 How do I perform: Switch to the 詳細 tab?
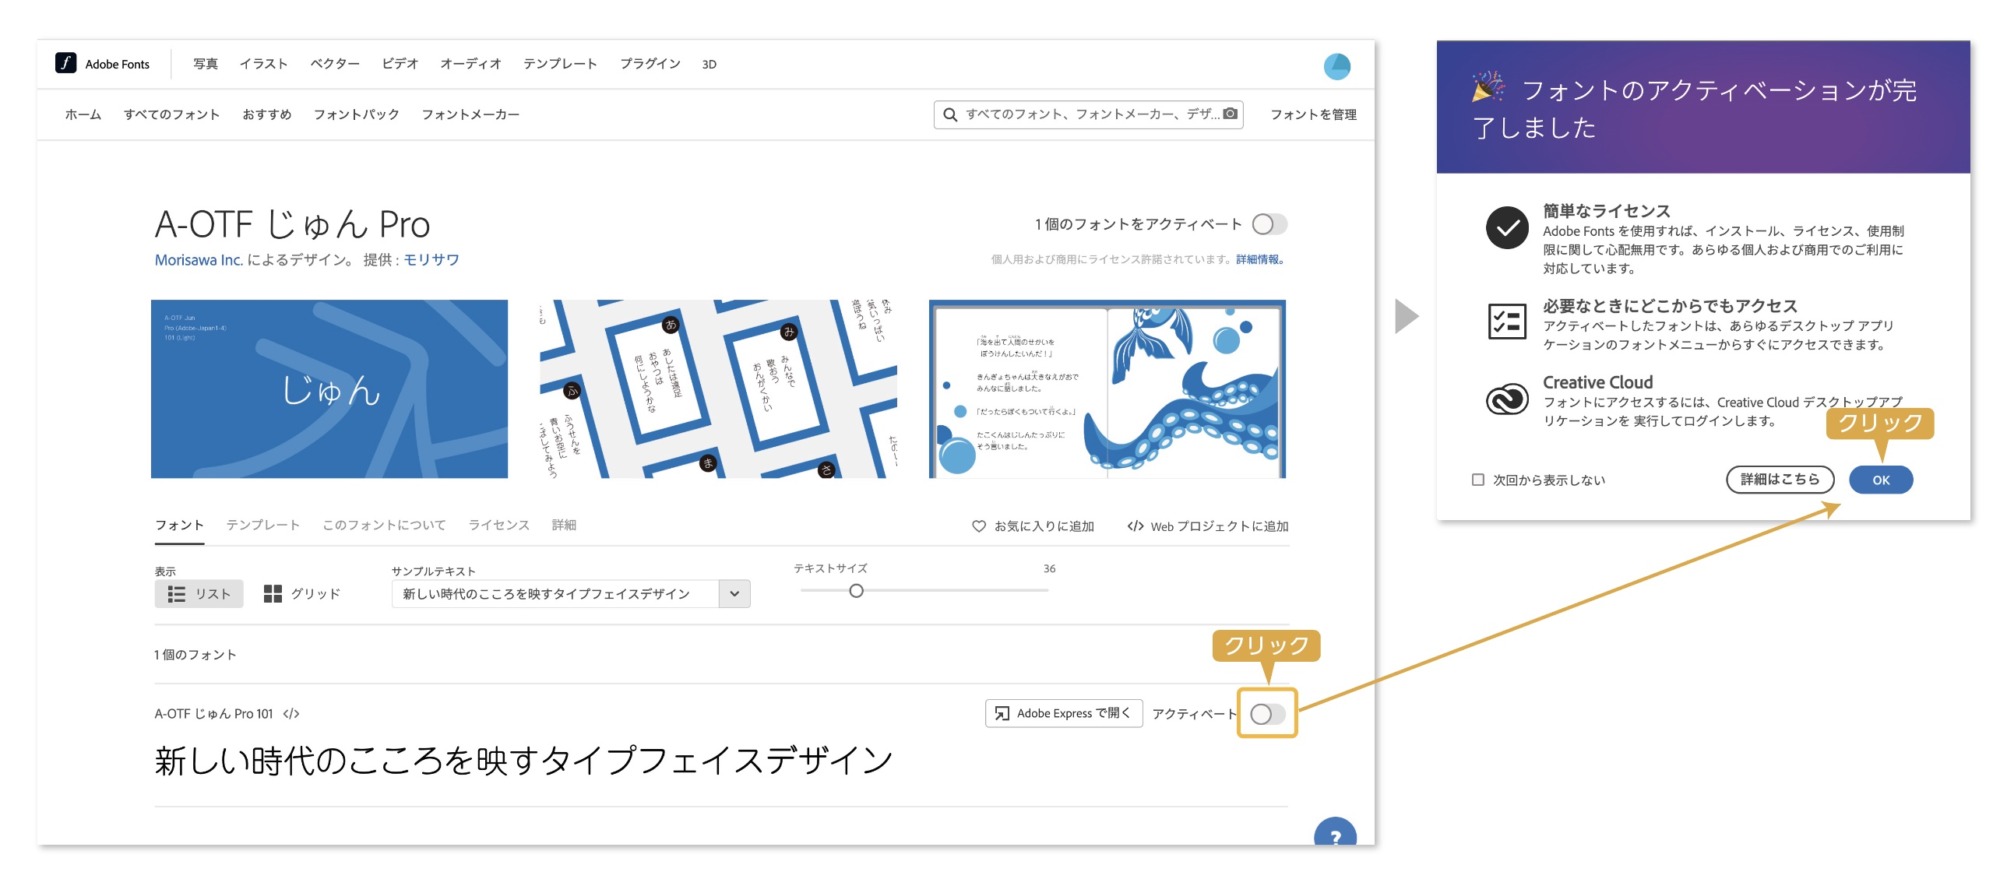564,526
